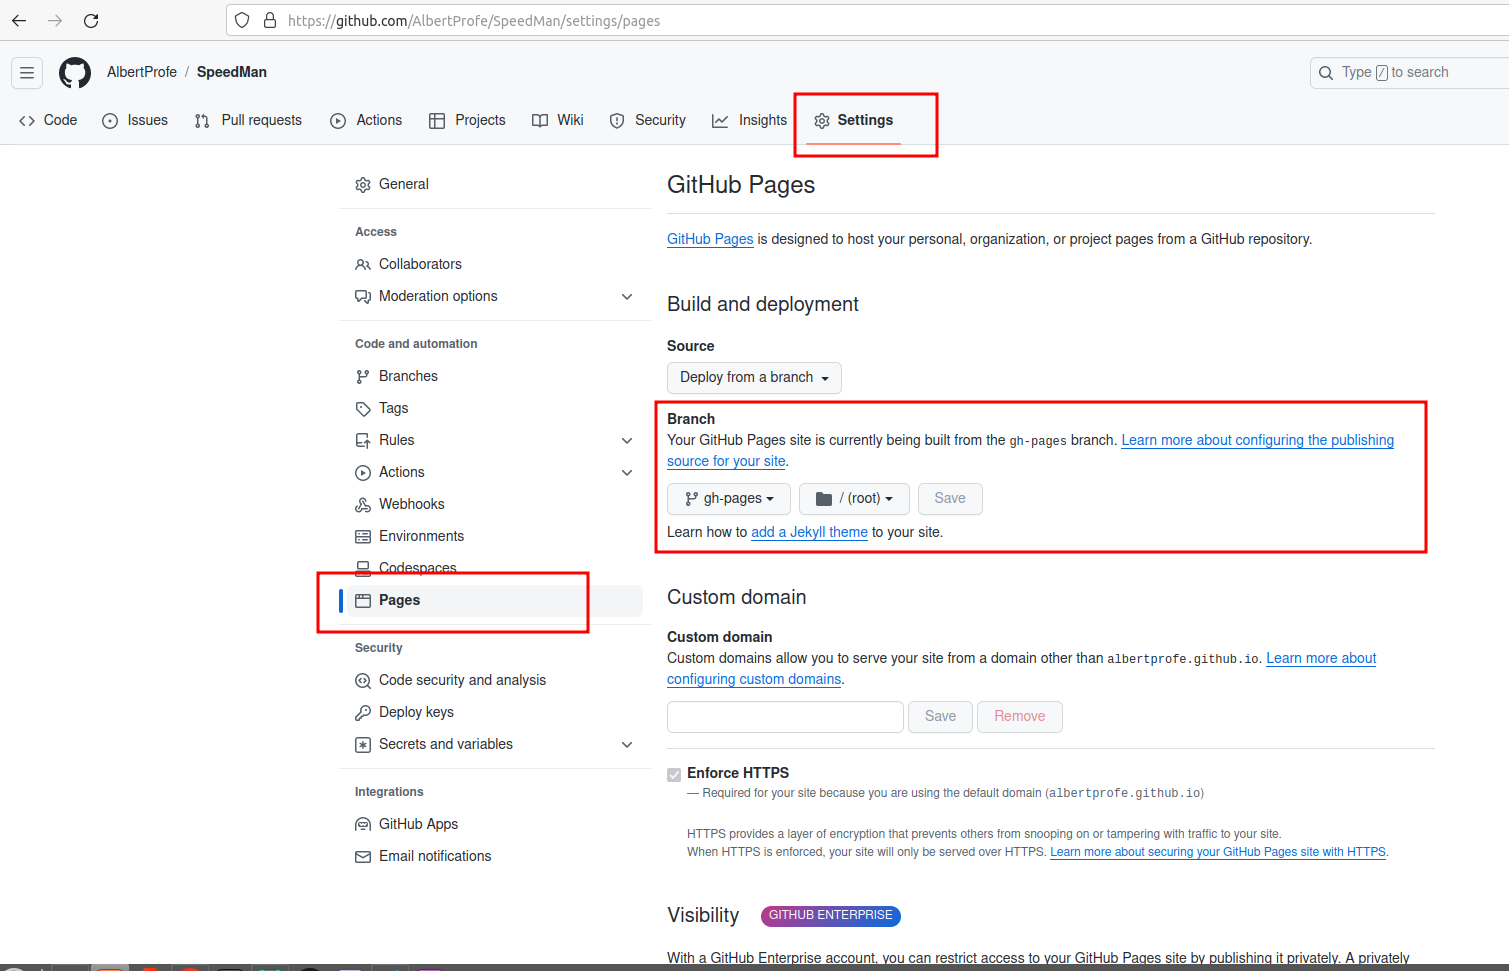Click the folder icon in root selector
Viewport: 1509px width, 971px height.
(x=824, y=499)
